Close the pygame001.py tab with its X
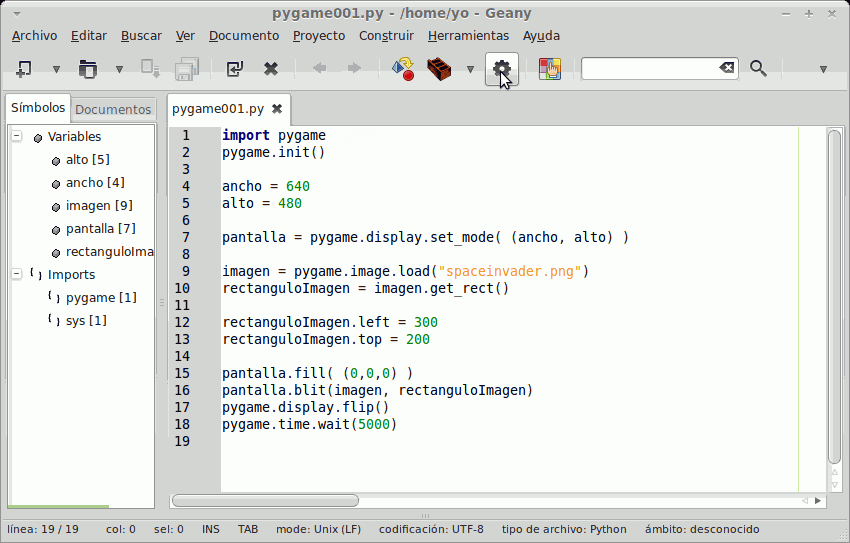Viewport: 850px width, 543px height. click(x=277, y=109)
